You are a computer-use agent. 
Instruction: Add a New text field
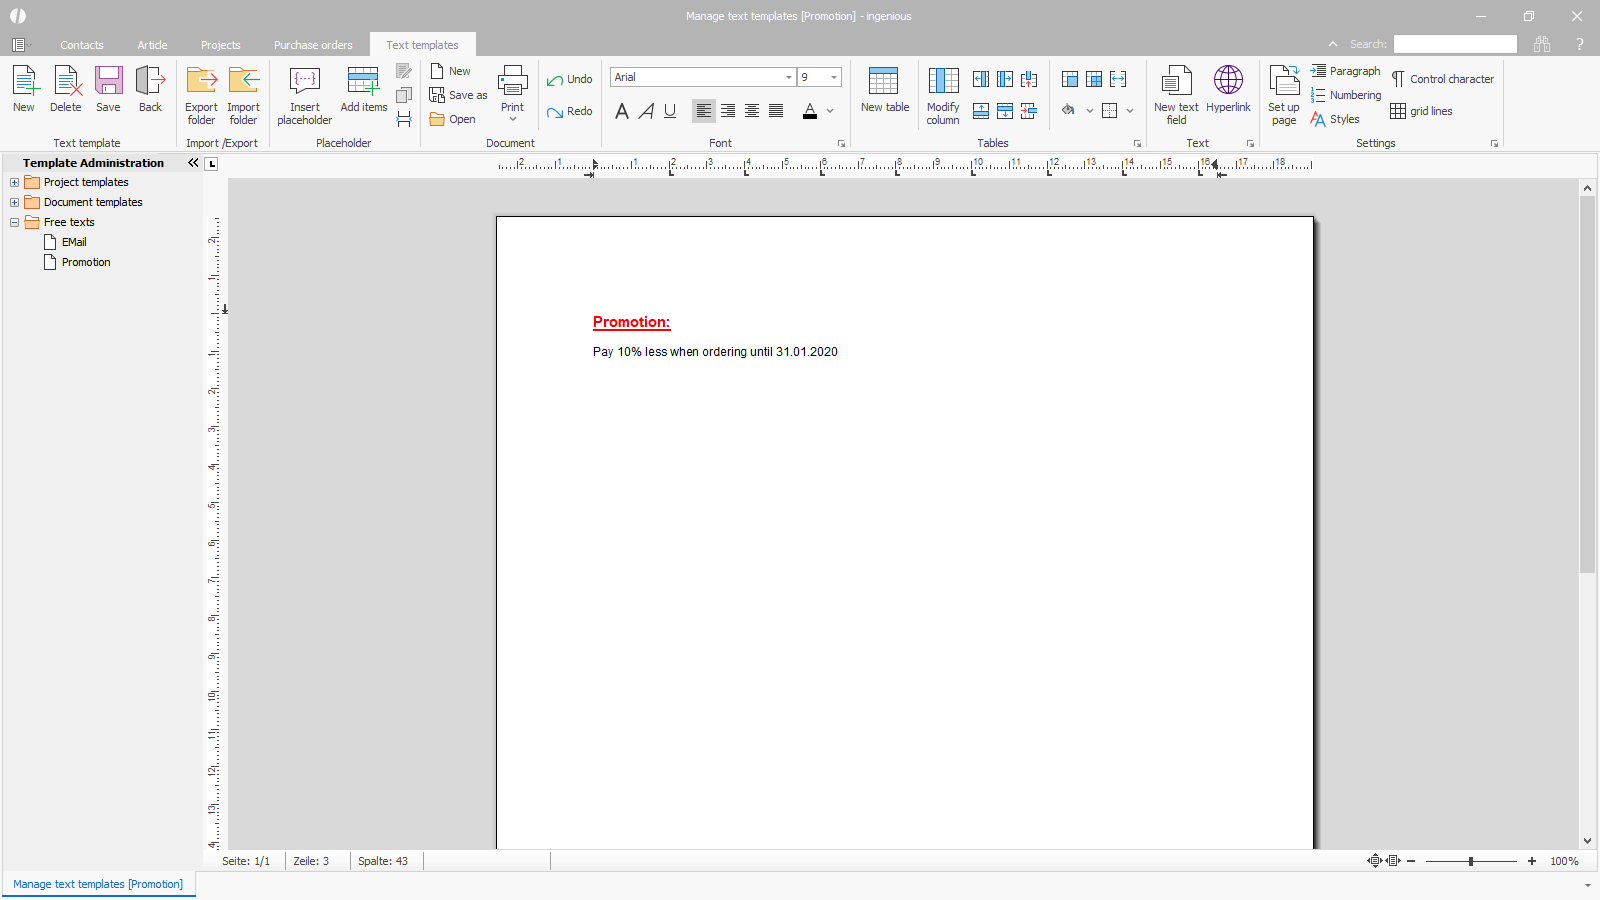tap(1176, 81)
